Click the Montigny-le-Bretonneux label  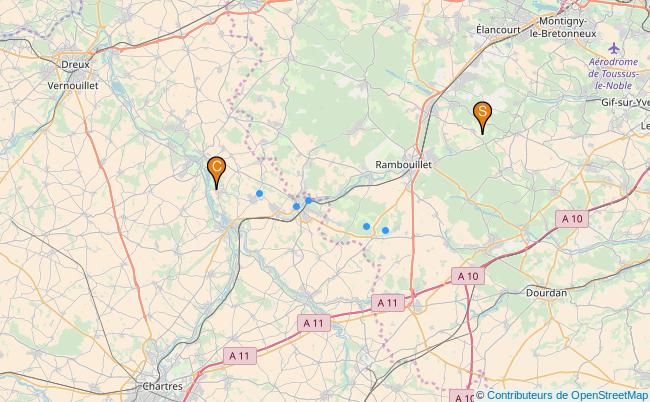click(563, 27)
